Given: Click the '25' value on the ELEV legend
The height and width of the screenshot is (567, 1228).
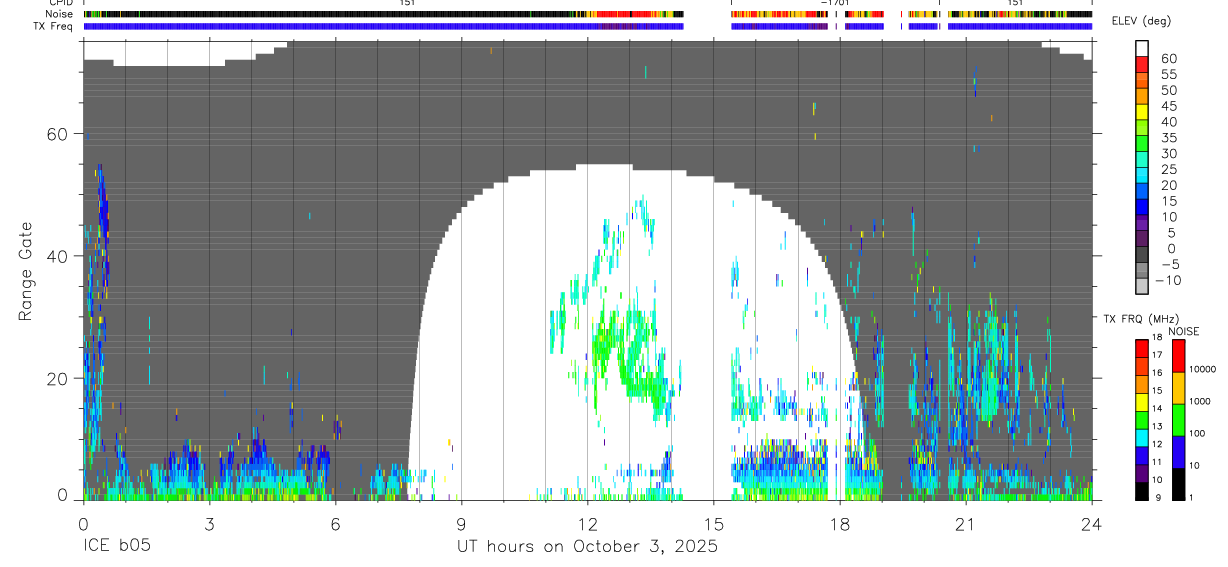Looking at the screenshot, I should [1168, 170].
